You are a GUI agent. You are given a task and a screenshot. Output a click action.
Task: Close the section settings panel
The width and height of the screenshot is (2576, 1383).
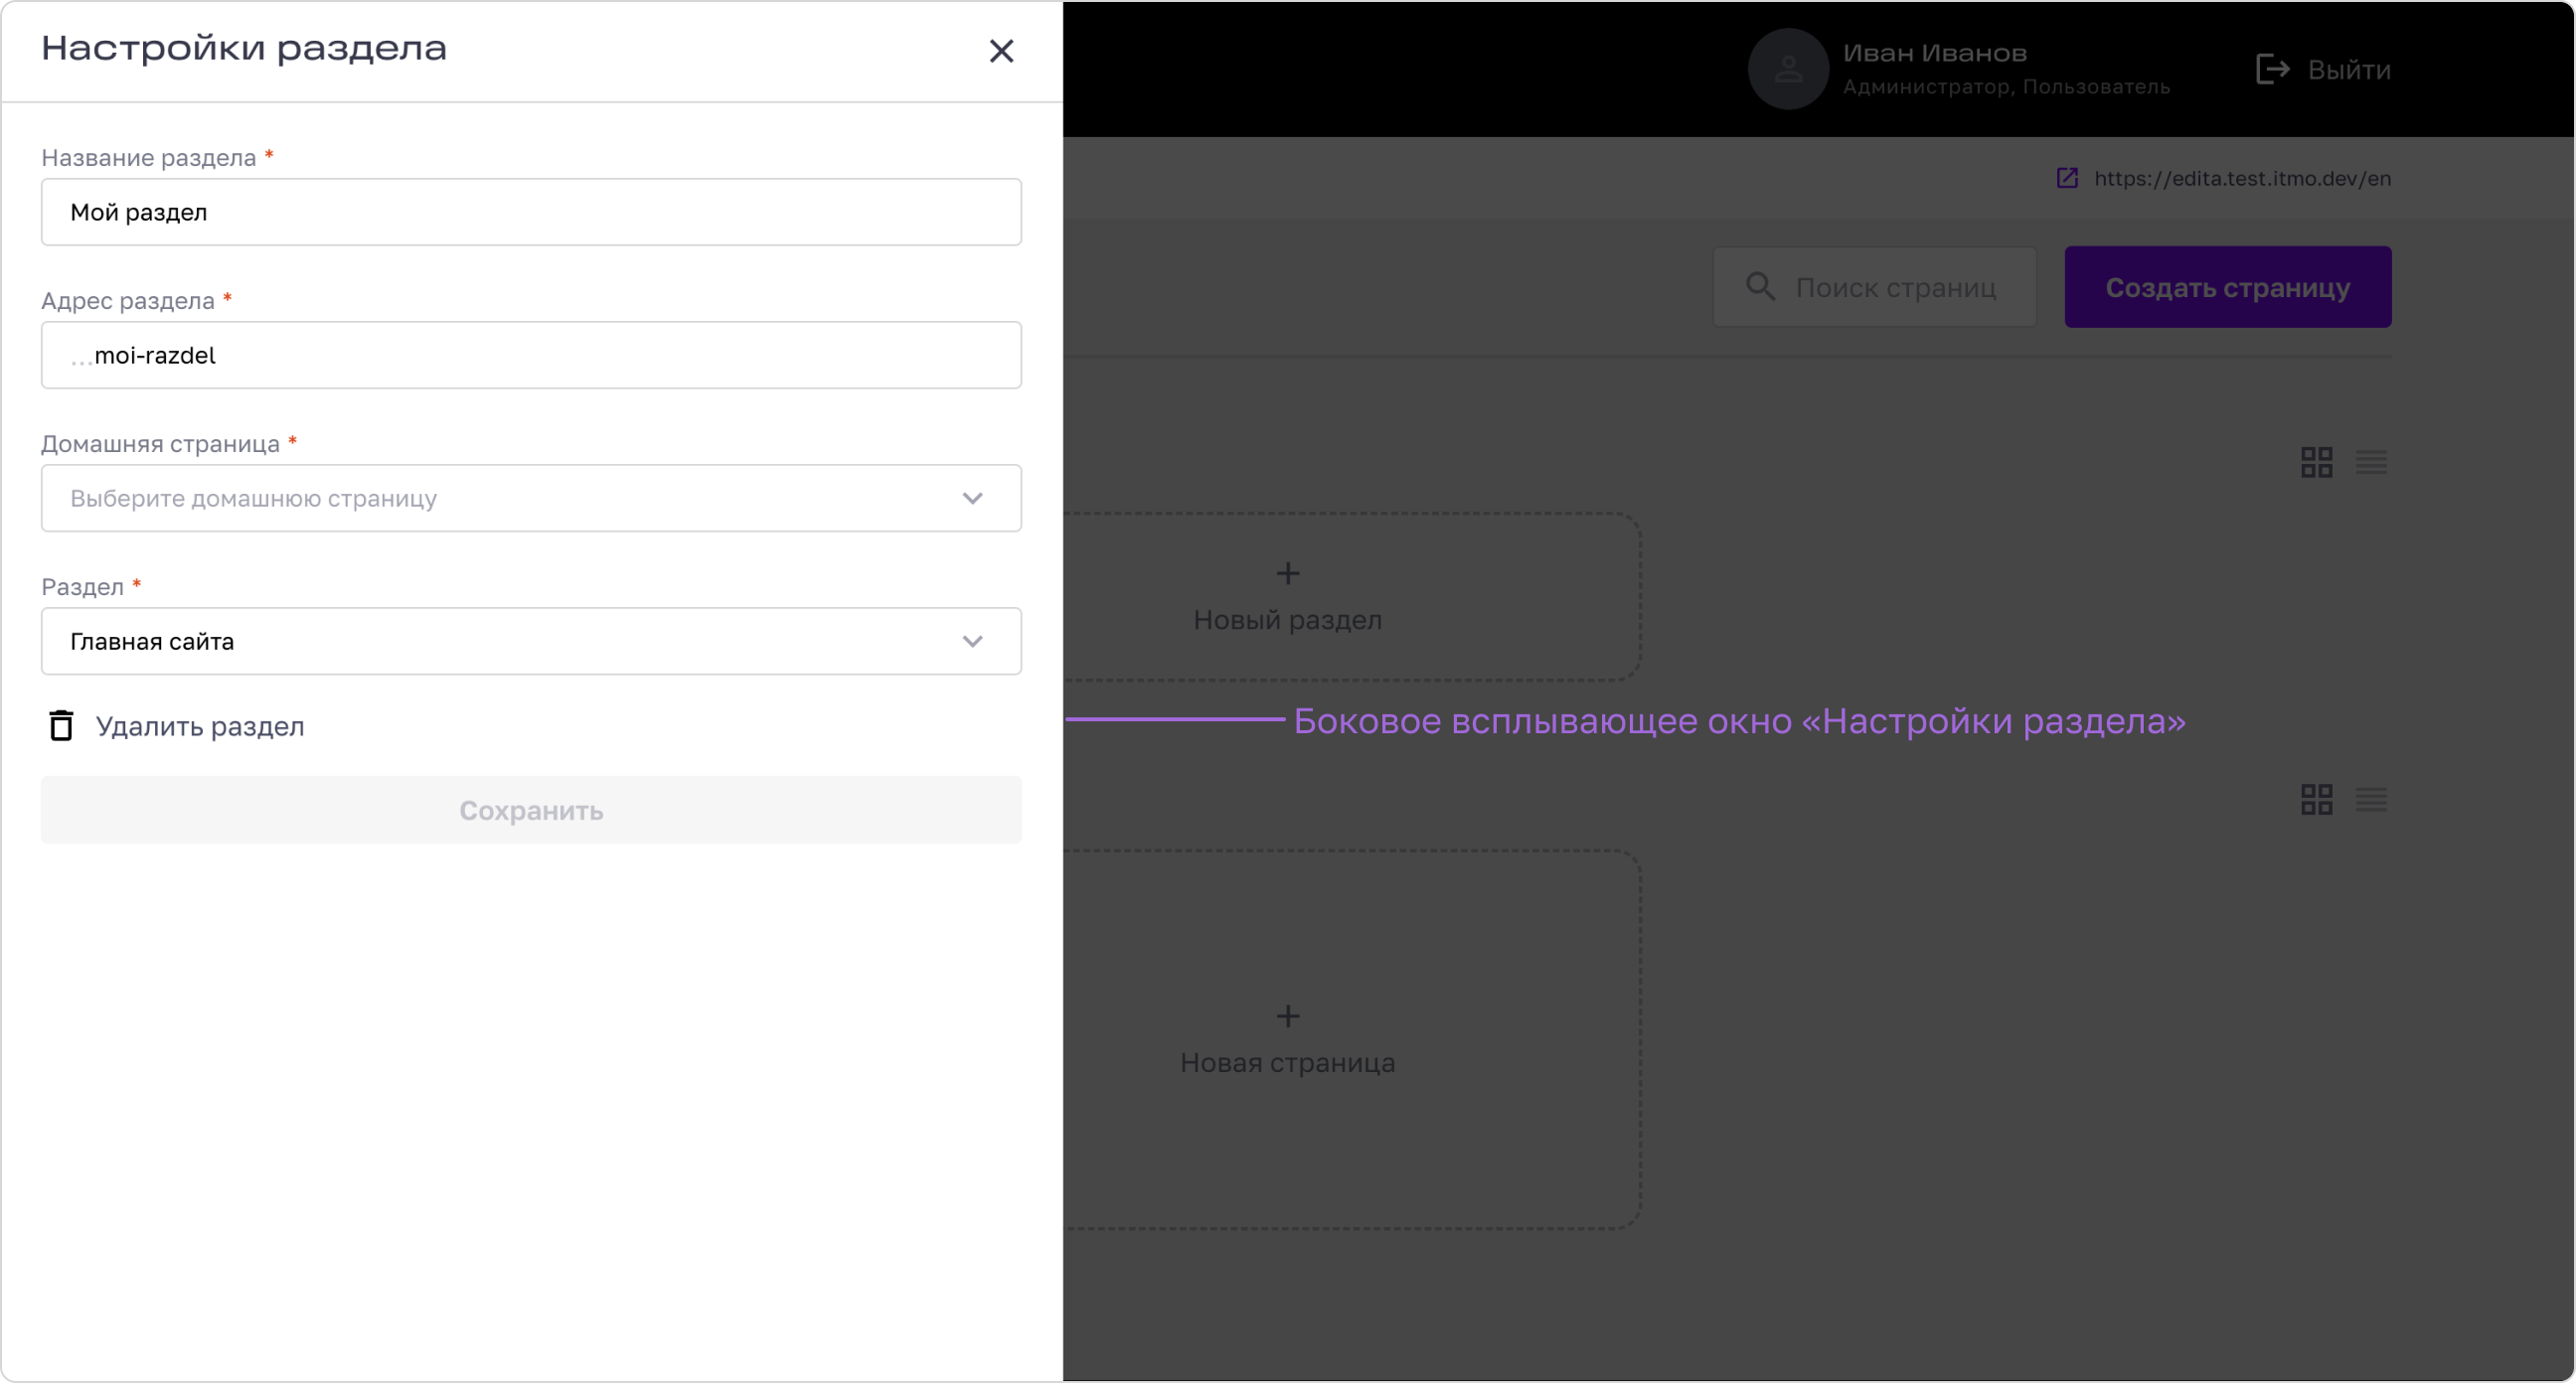click(1001, 51)
